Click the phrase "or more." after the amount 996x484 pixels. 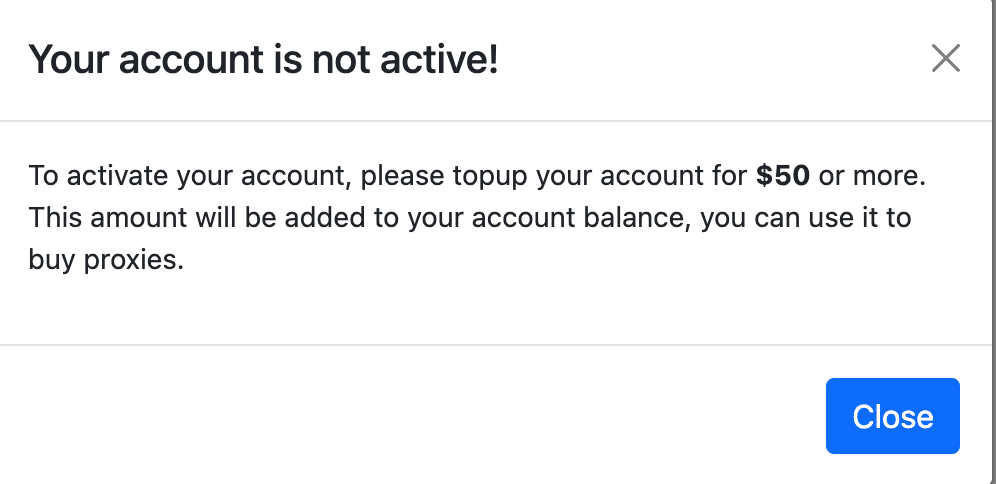coord(872,176)
